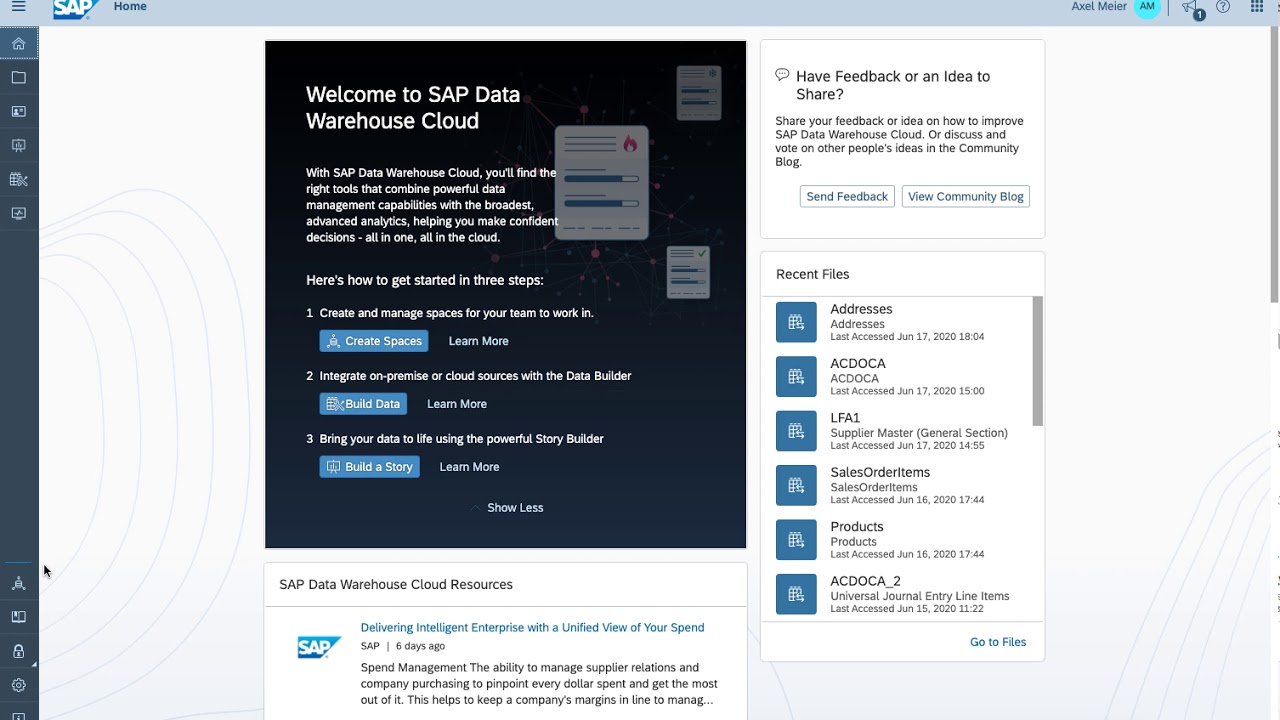Click the Home title in header

[x=130, y=6]
